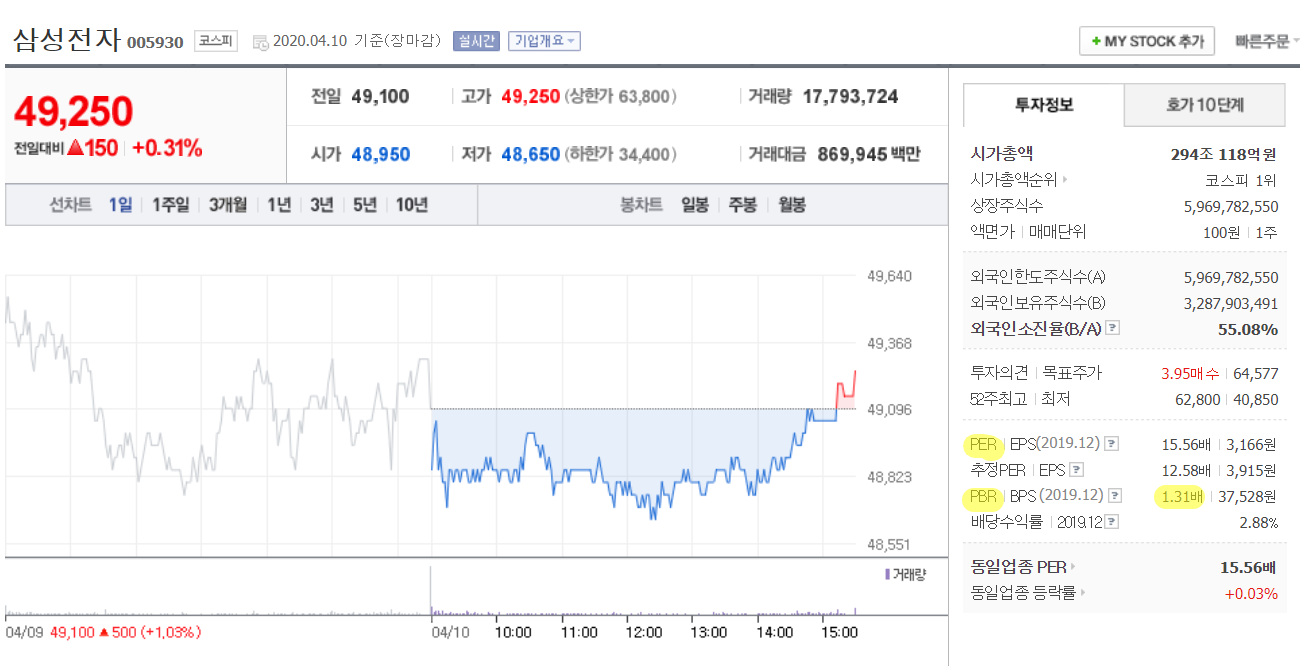
Task: Switch to 일봉 daily candle chart
Action: [x=695, y=205]
